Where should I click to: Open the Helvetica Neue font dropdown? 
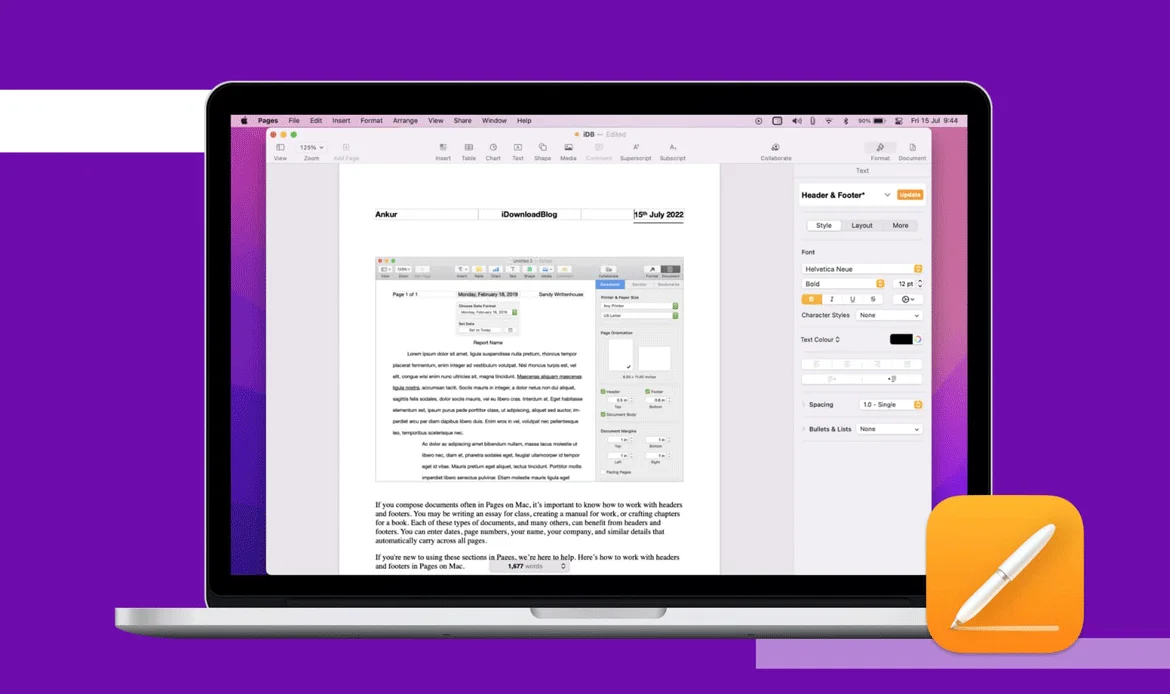coord(861,269)
